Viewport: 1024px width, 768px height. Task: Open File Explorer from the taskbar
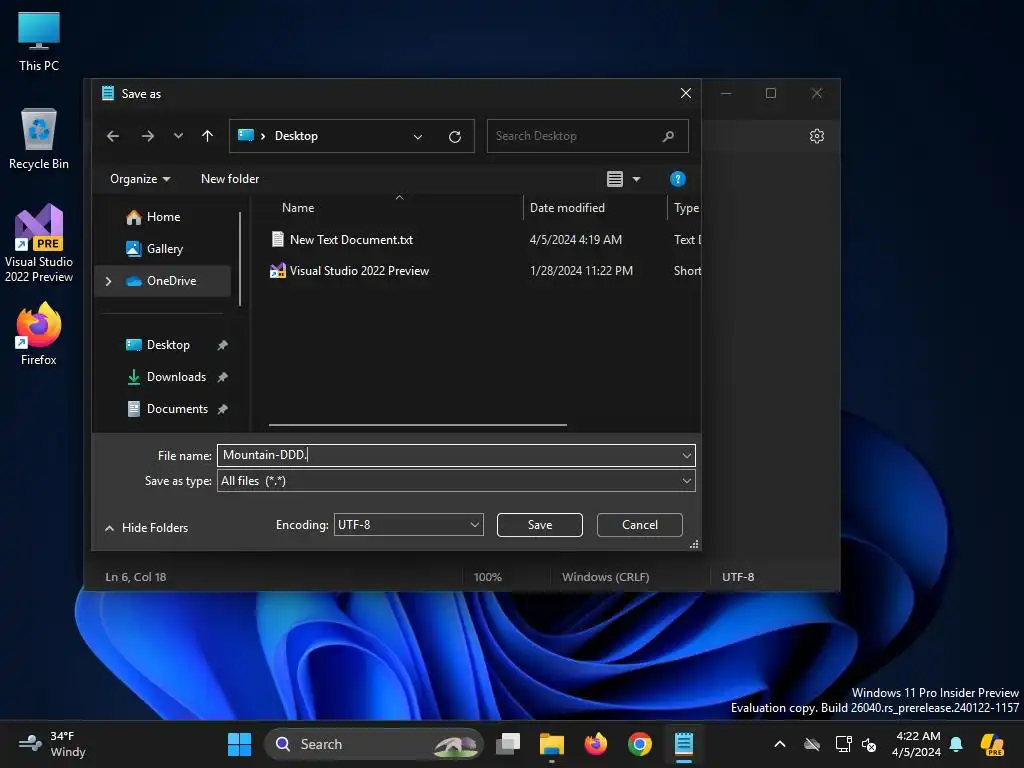coord(551,744)
